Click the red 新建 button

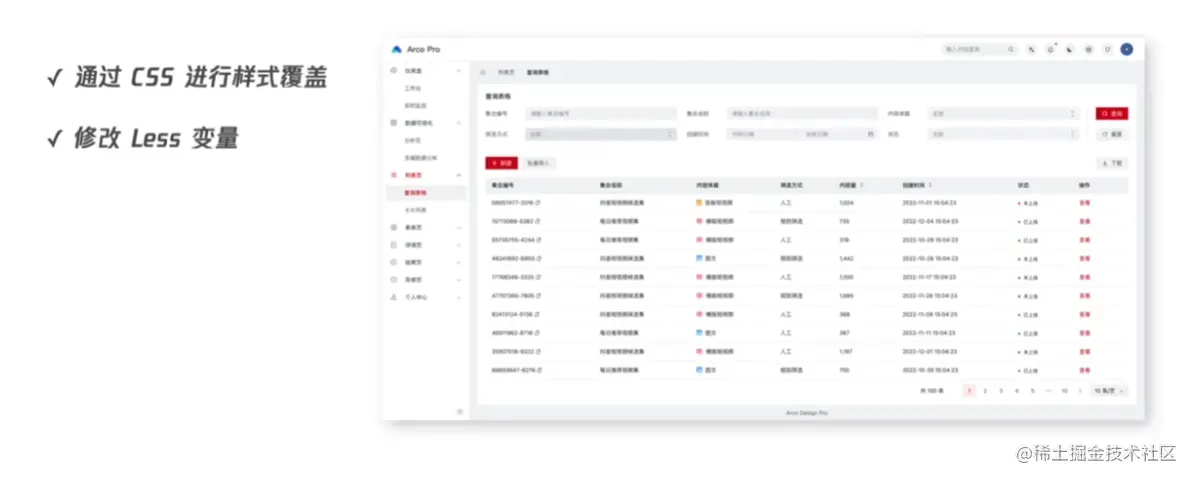click(501, 163)
